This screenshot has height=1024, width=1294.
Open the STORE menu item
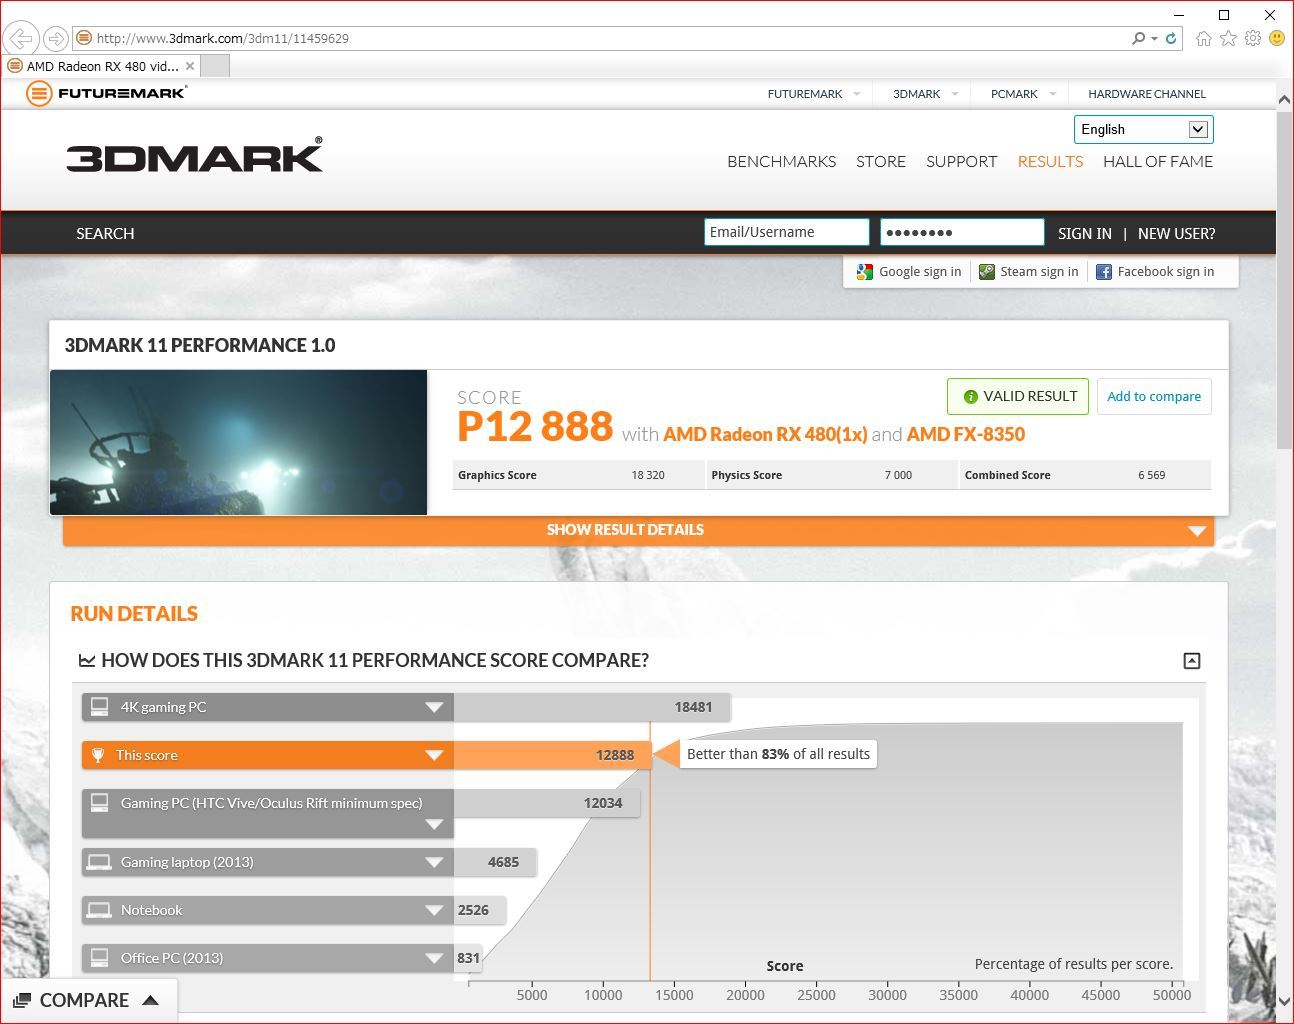tap(881, 161)
